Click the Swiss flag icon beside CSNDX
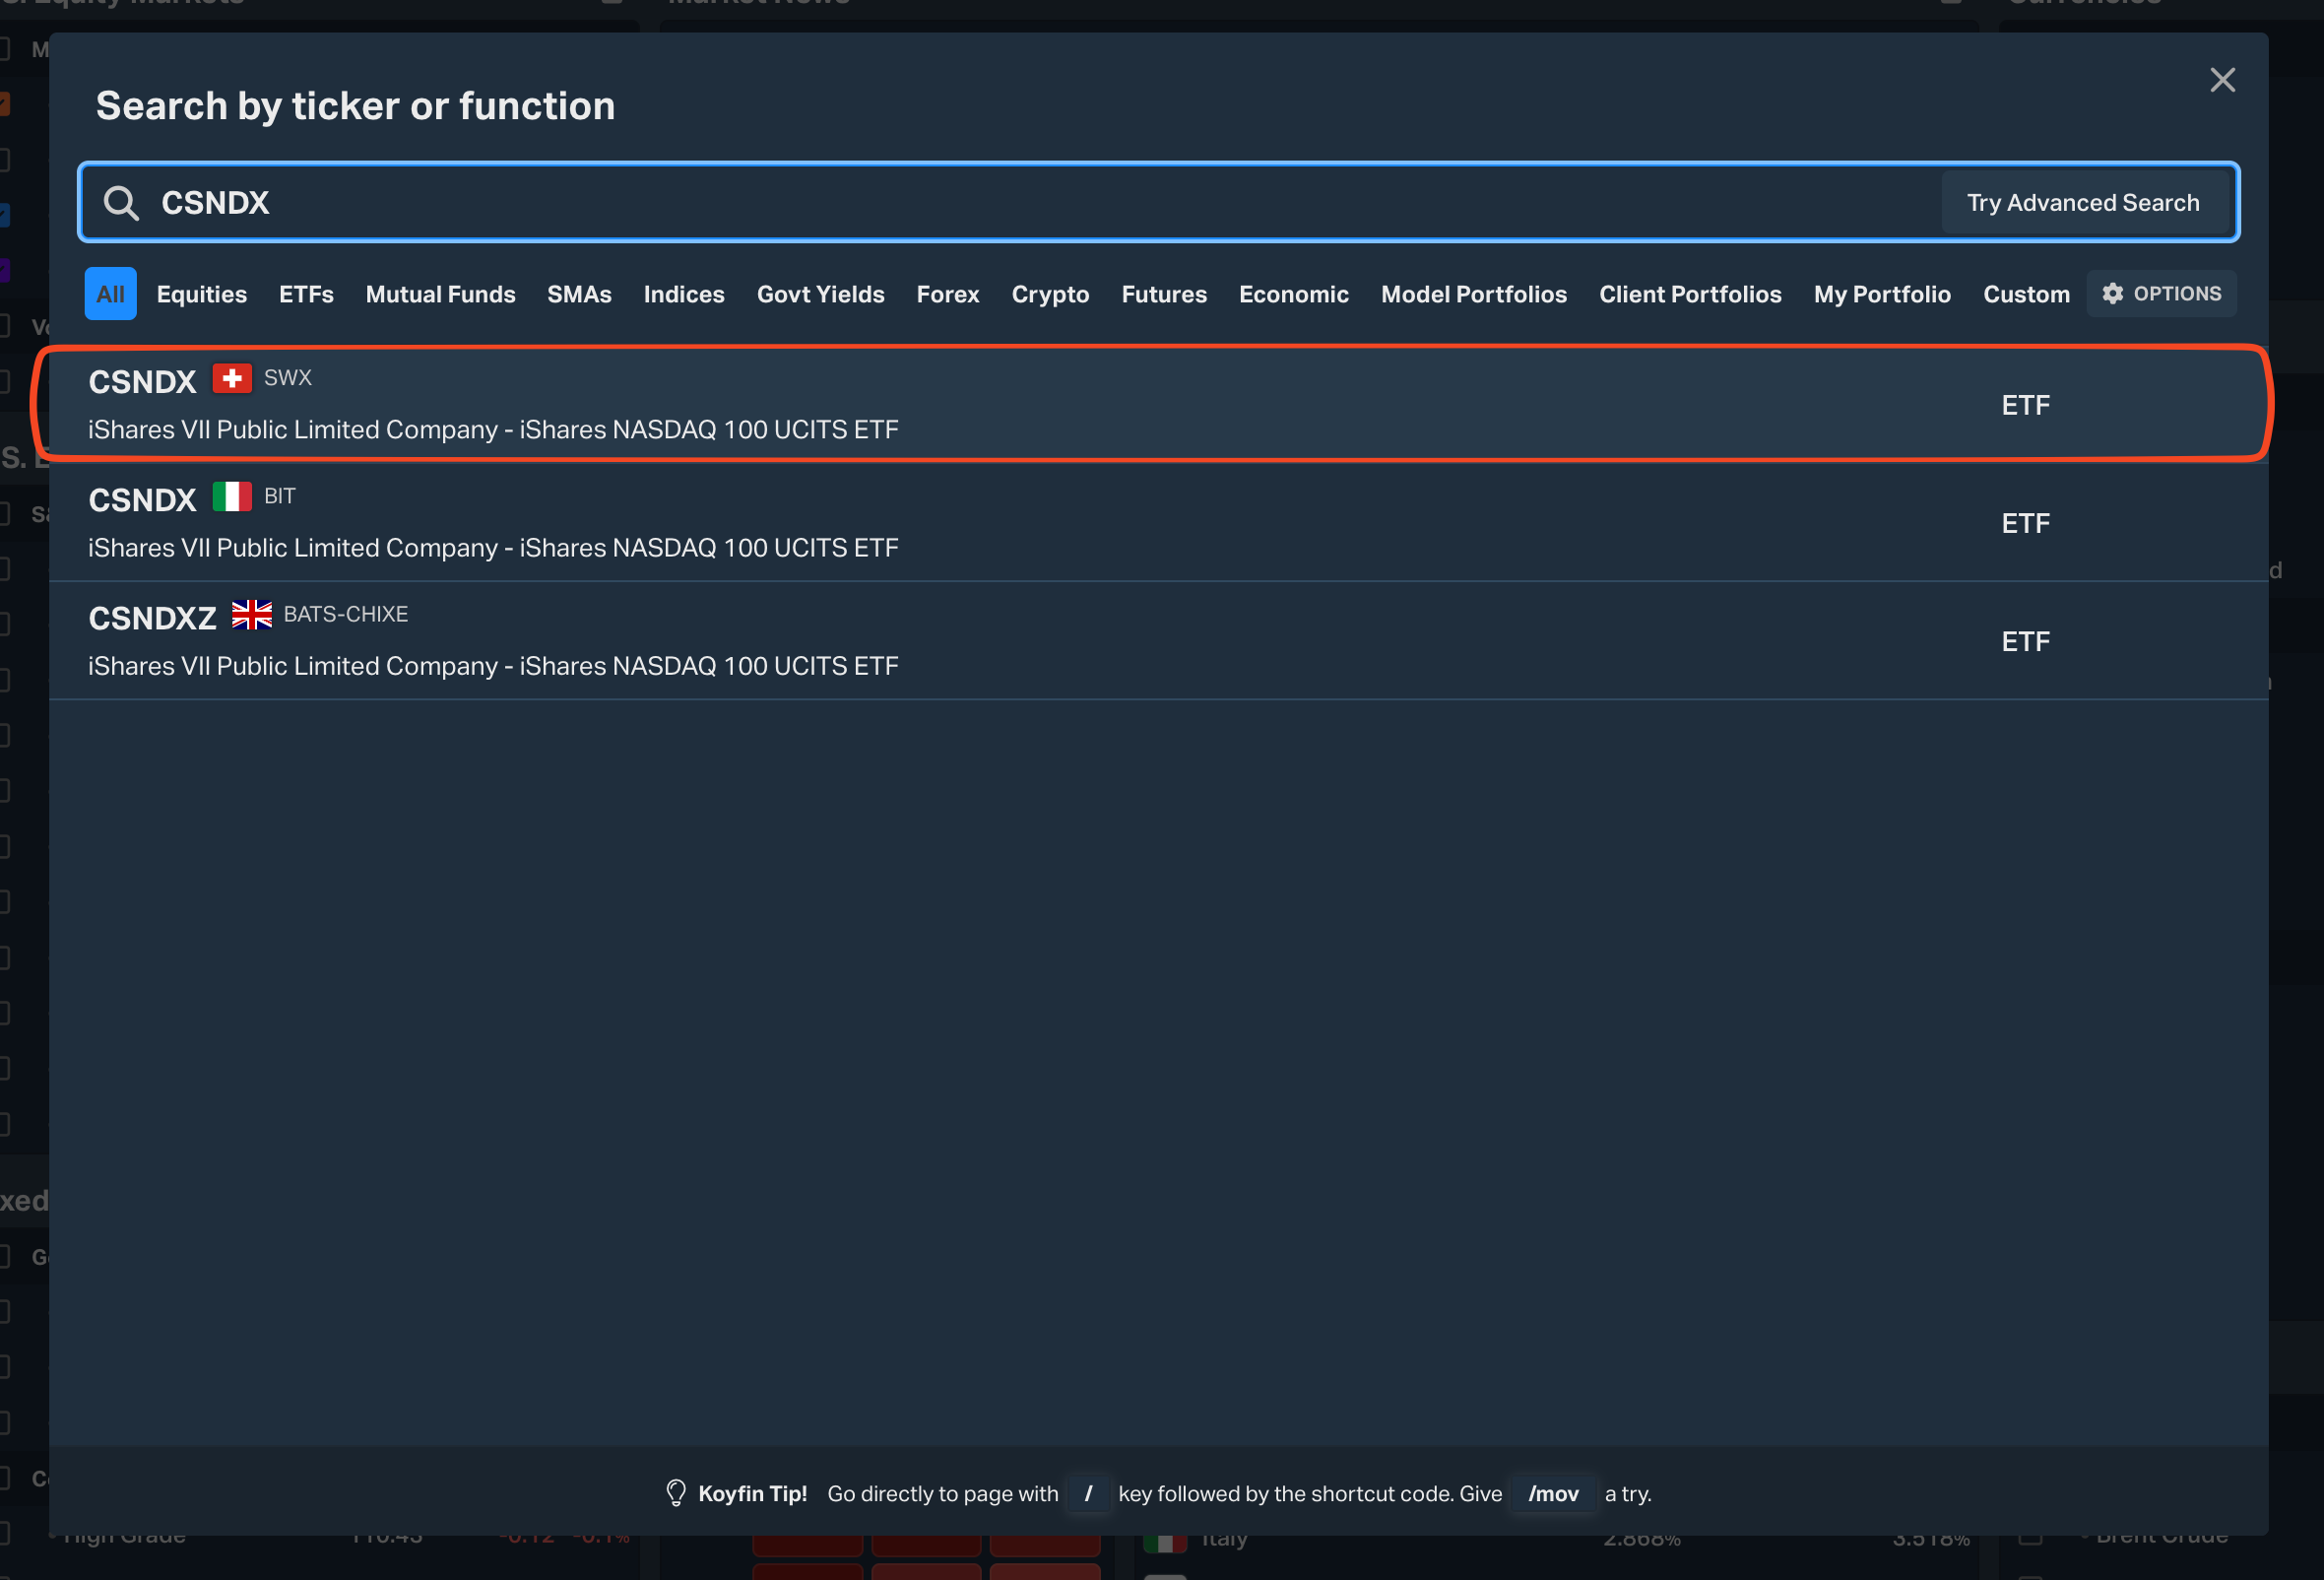This screenshot has height=1580, width=2324. point(232,379)
